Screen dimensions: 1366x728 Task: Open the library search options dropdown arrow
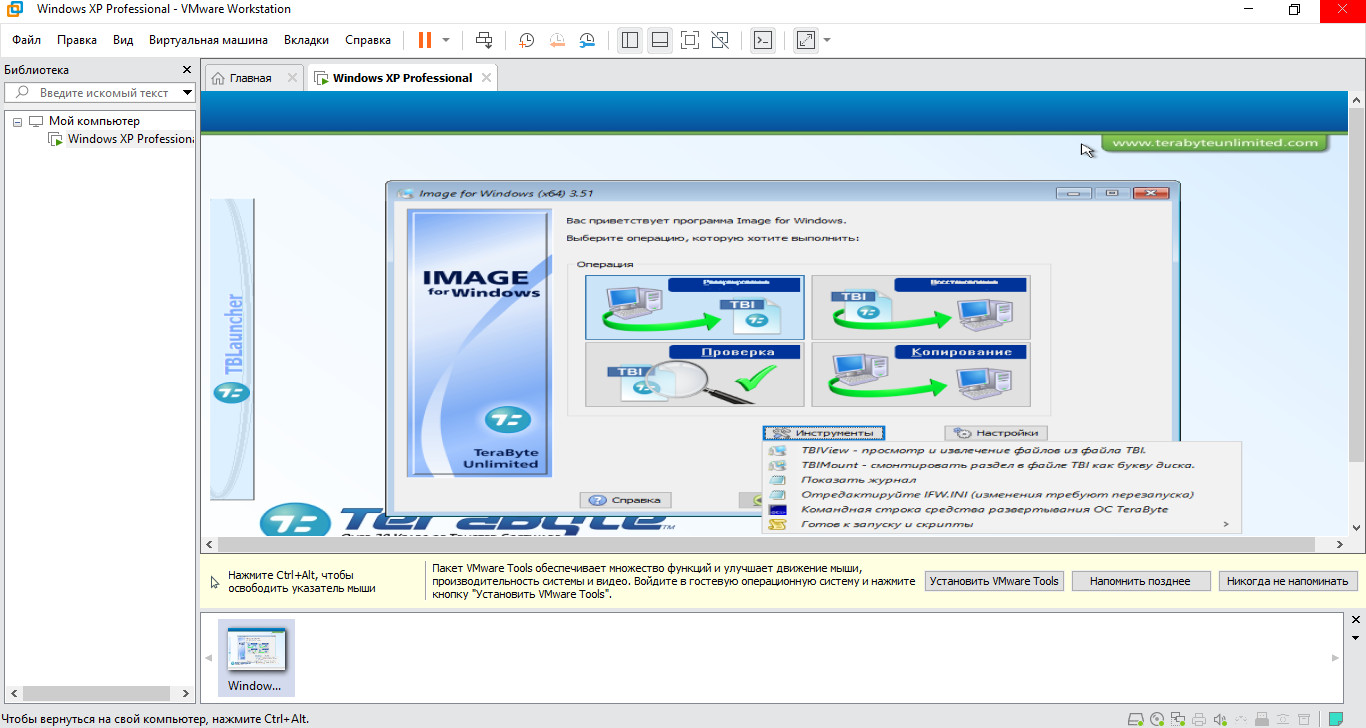click(188, 93)
